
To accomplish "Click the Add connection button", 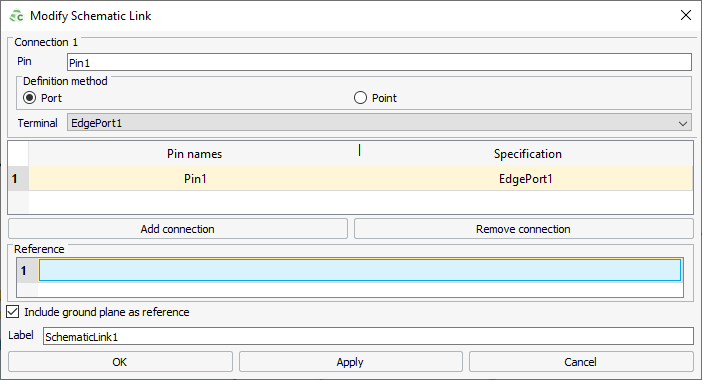I will tap(178, 229).
